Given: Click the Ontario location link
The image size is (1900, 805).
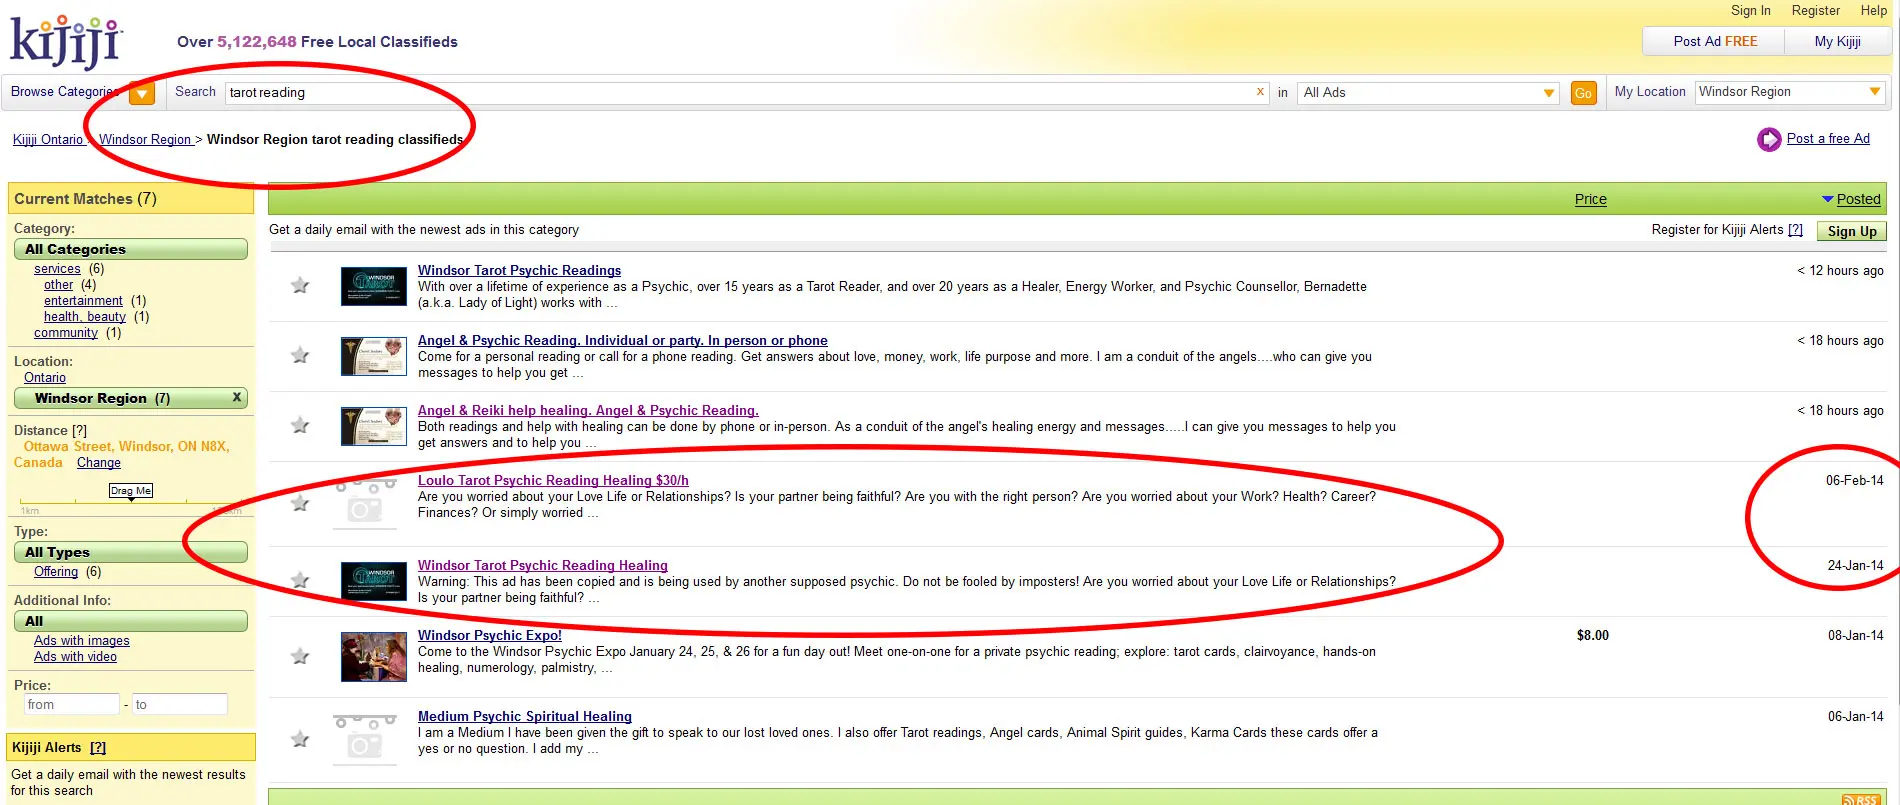Looking at the screenshot, I should (45, 378).
